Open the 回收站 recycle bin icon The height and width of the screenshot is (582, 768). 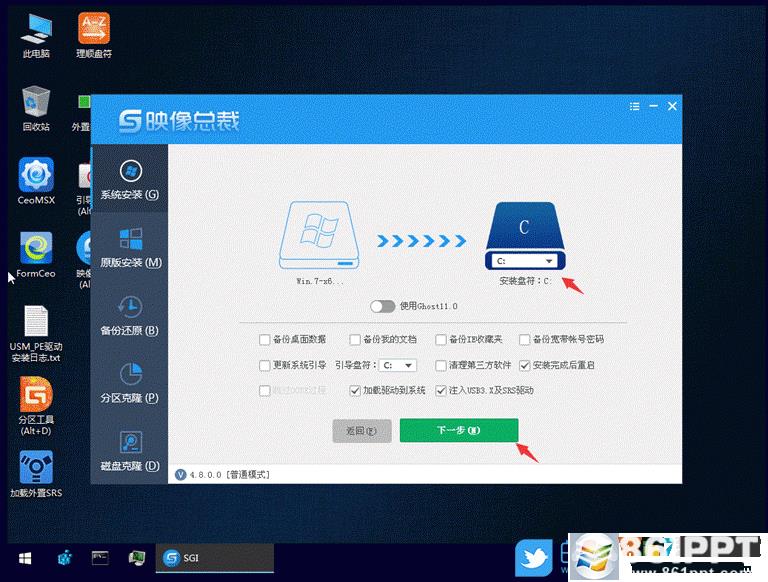coord(36,108)
